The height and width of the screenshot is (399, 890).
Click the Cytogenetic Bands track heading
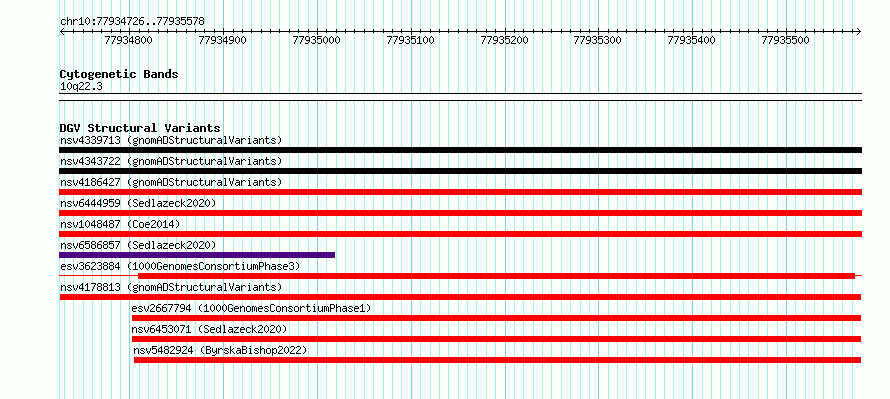tap(119, 74)
